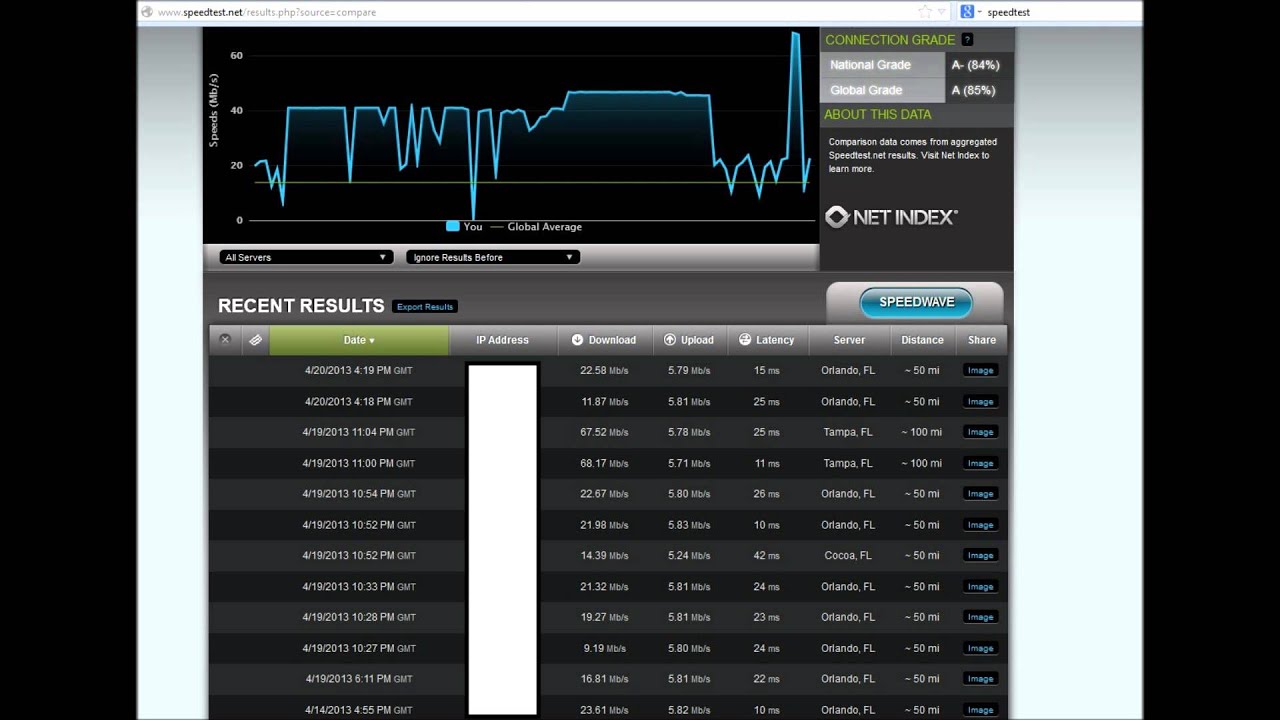Start a Speedwave with the blue button
1280x720 pixels.
pos(916,302)
